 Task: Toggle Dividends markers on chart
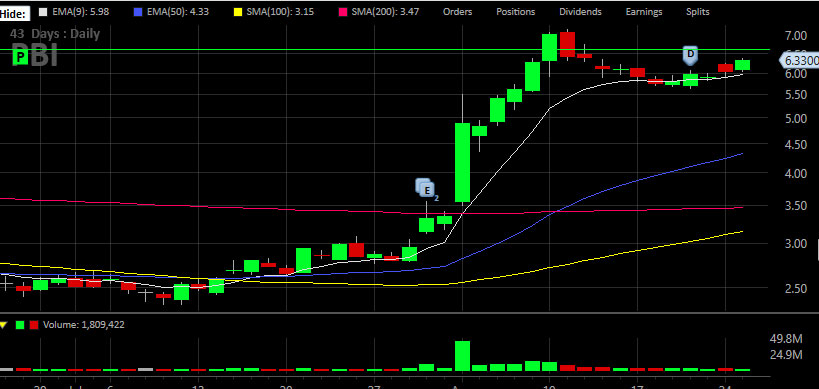(580, 11)
